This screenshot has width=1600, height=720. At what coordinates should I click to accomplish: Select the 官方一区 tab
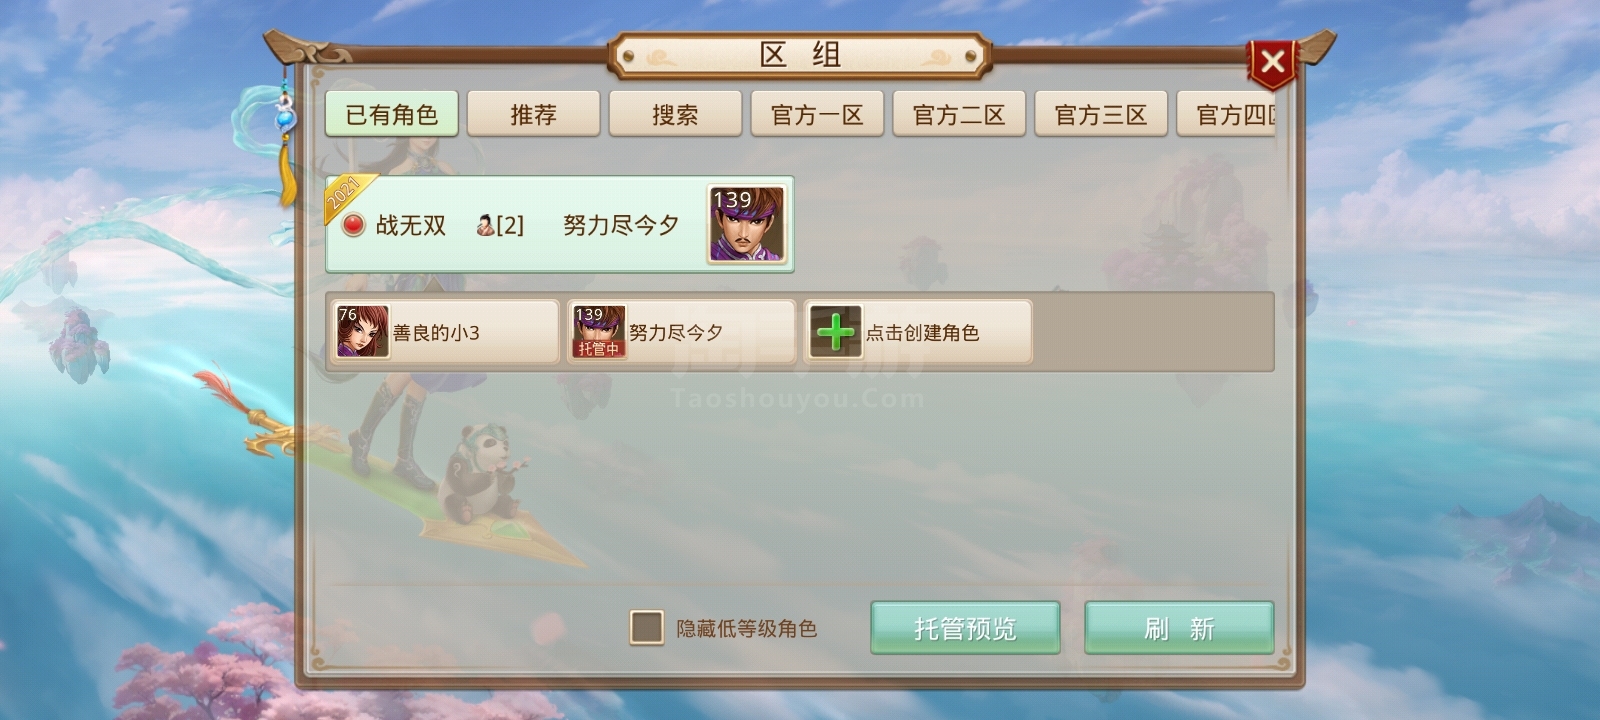[x=817, y=114]
